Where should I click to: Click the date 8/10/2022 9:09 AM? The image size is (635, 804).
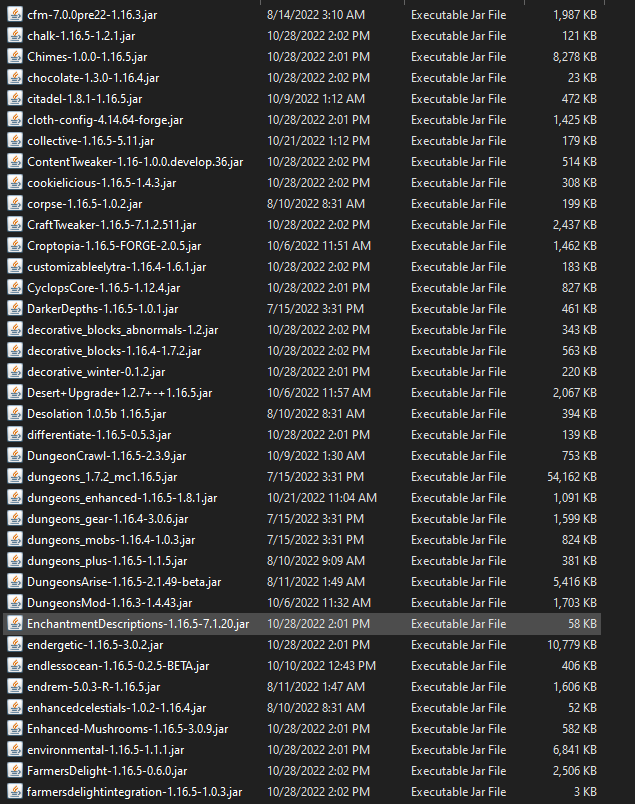click(316, 561)
